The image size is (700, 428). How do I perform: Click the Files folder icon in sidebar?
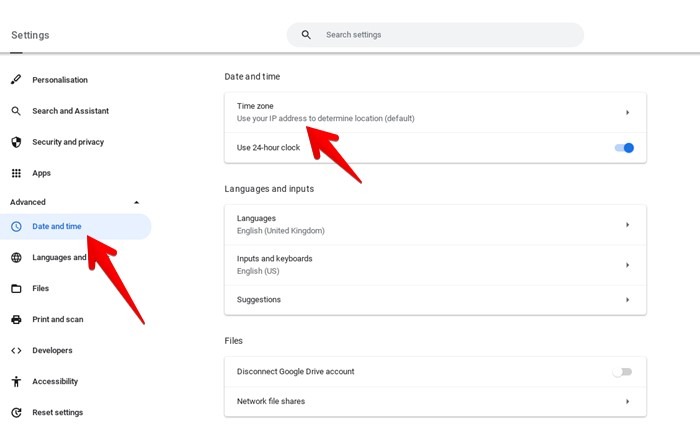(16, 288)
